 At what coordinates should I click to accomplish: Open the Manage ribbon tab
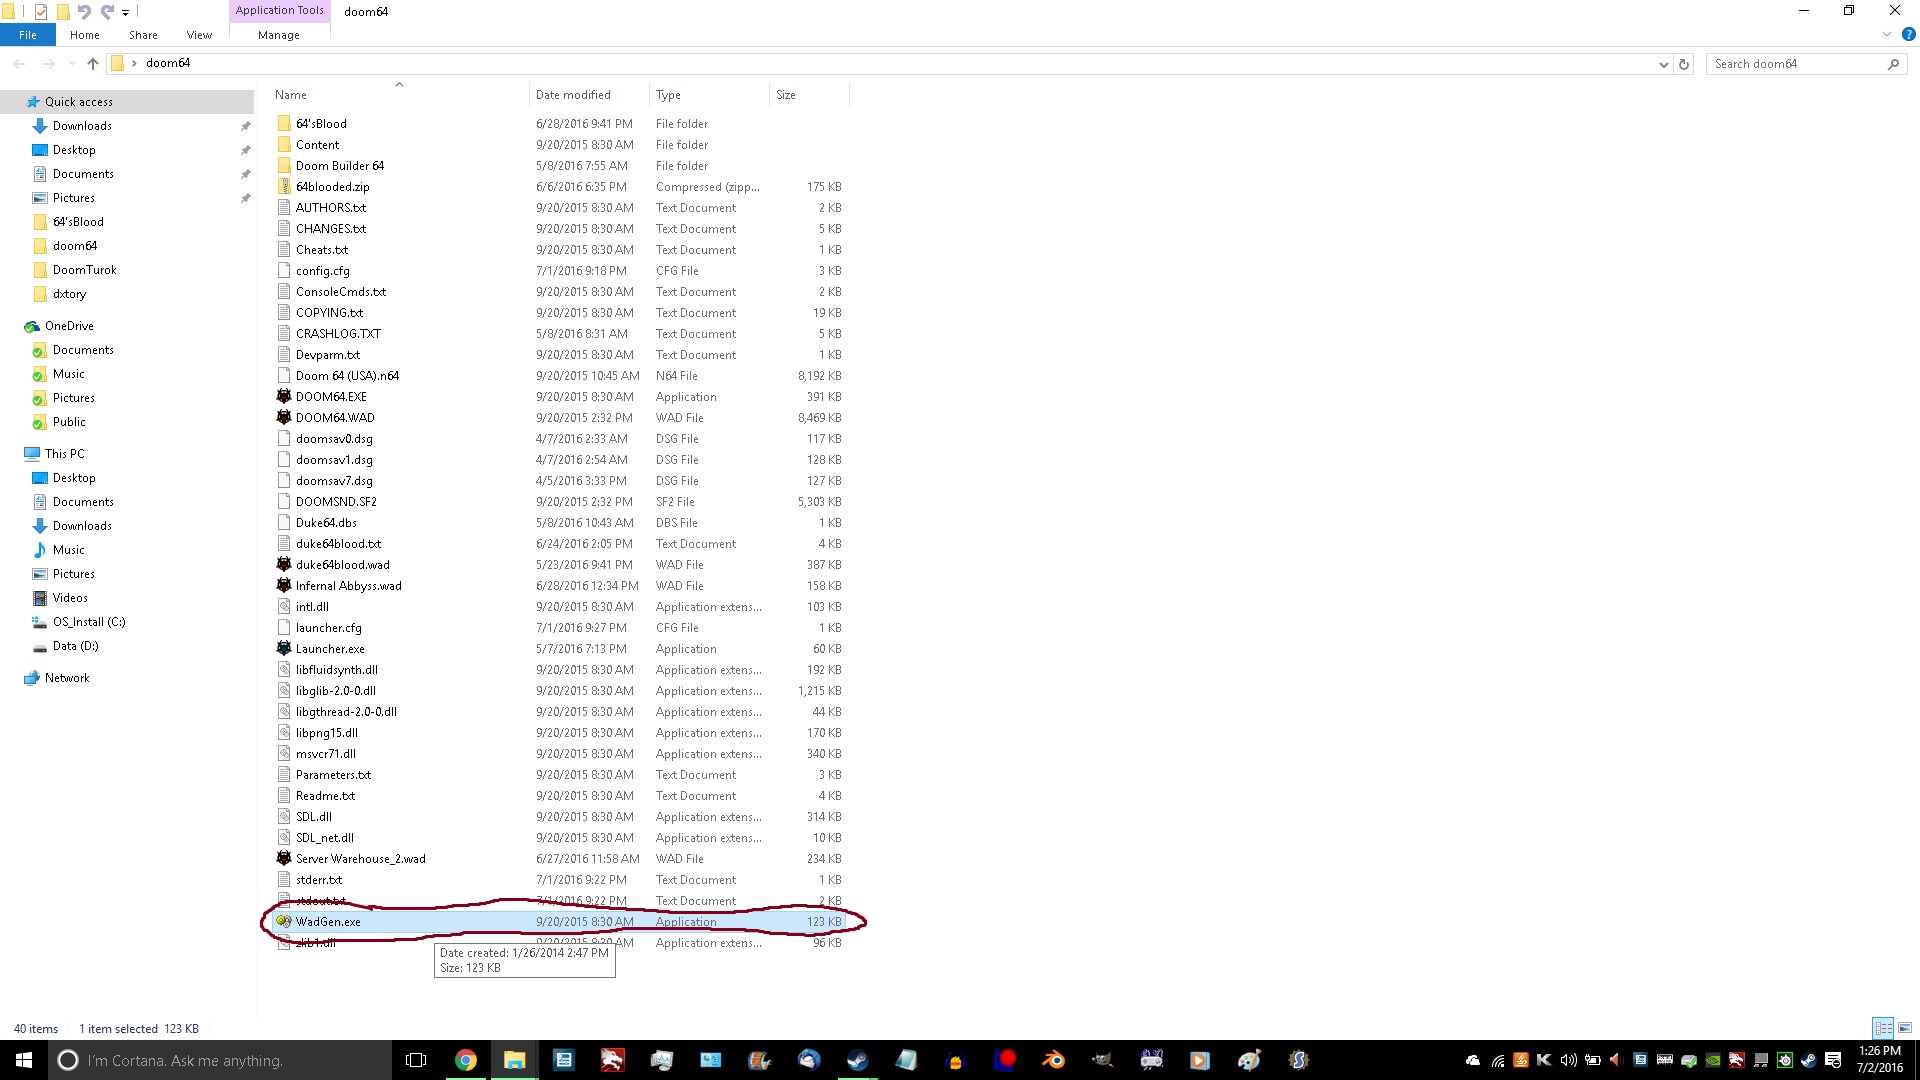click(x=278, y=35)
